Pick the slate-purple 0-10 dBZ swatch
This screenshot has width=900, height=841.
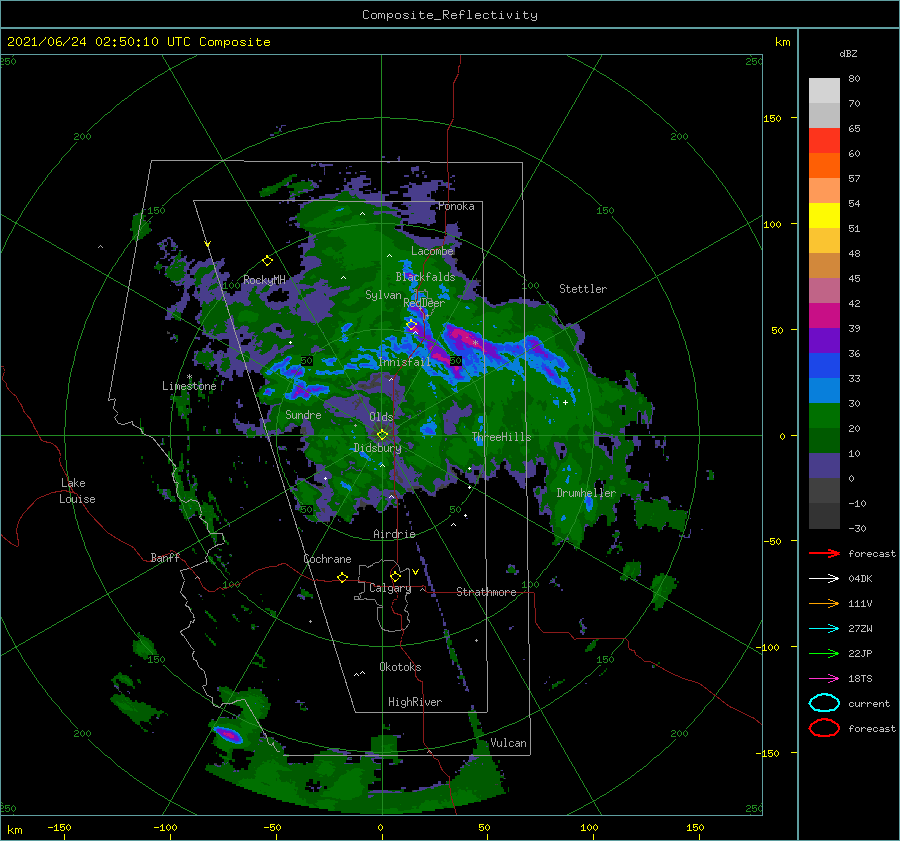coord(824,466)
